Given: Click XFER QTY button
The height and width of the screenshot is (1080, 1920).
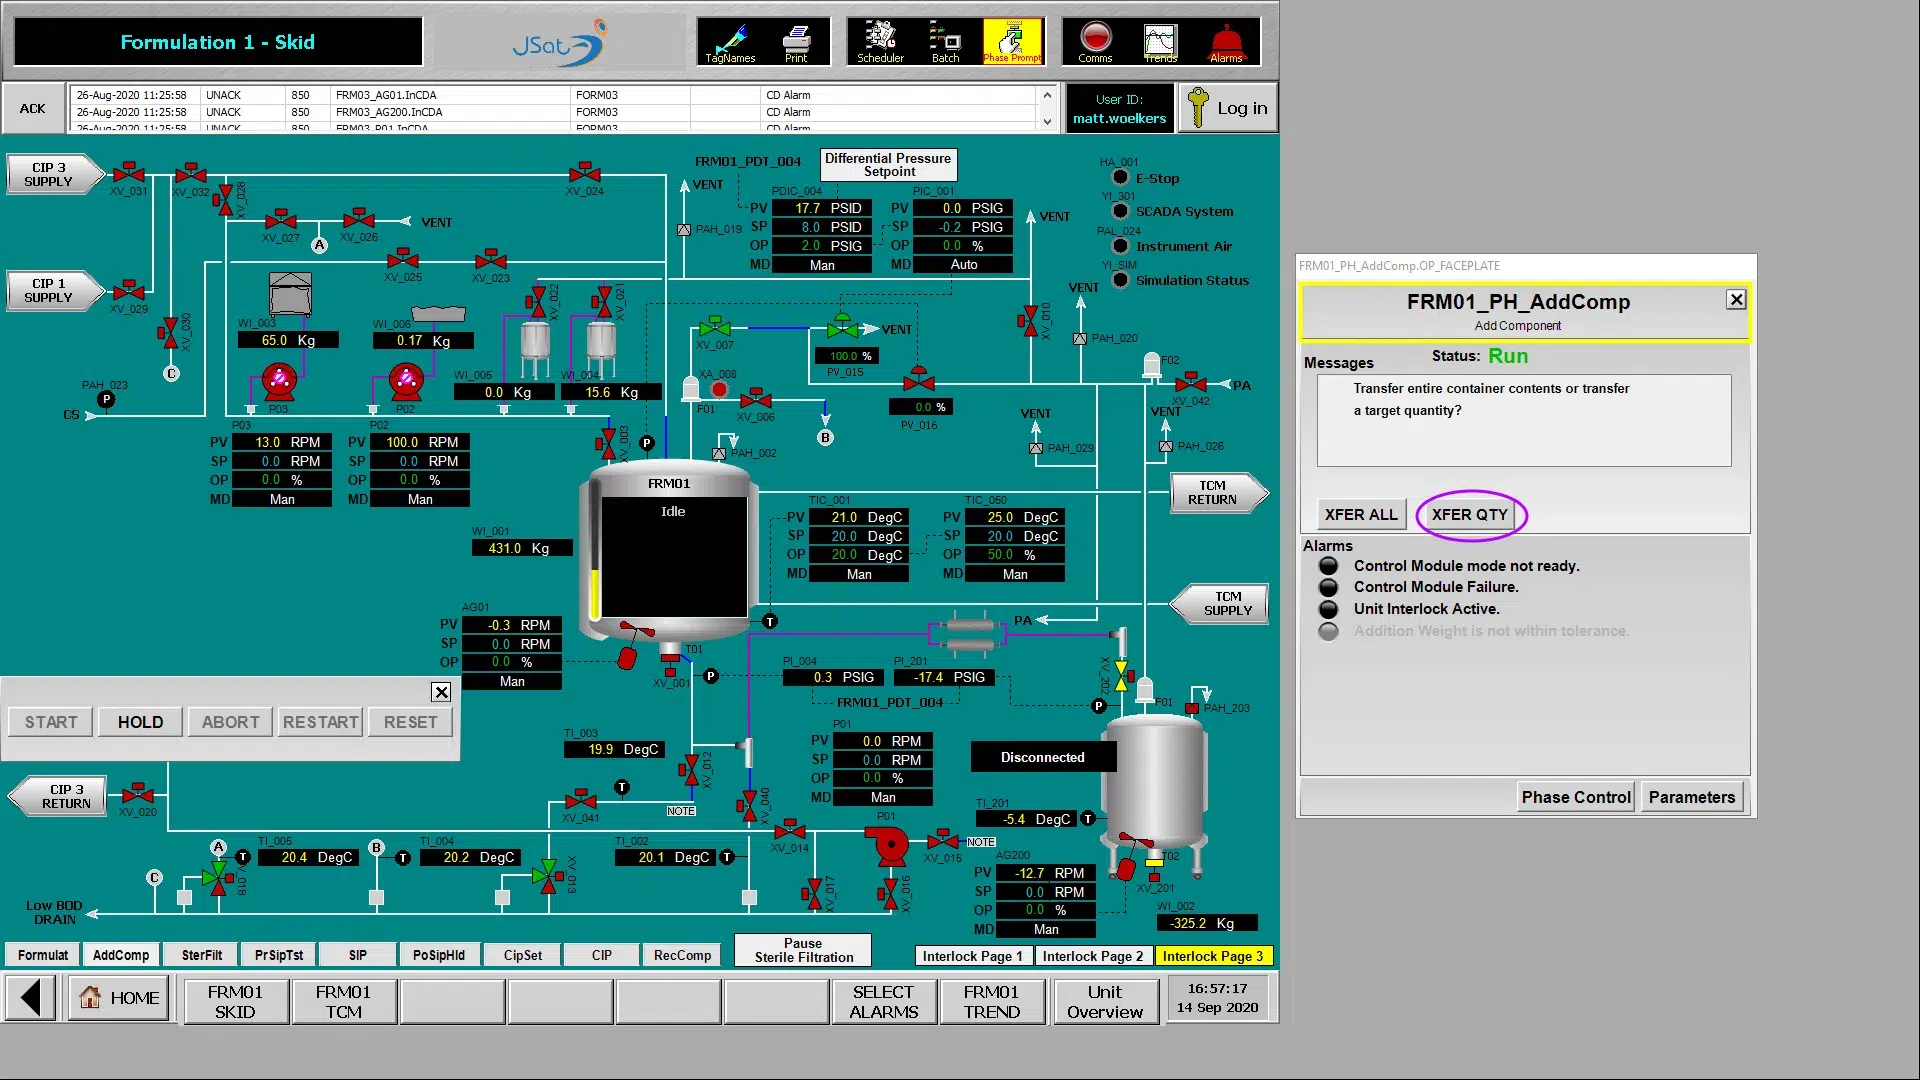Looking at the screenshot, I should tap(1469, 515).
